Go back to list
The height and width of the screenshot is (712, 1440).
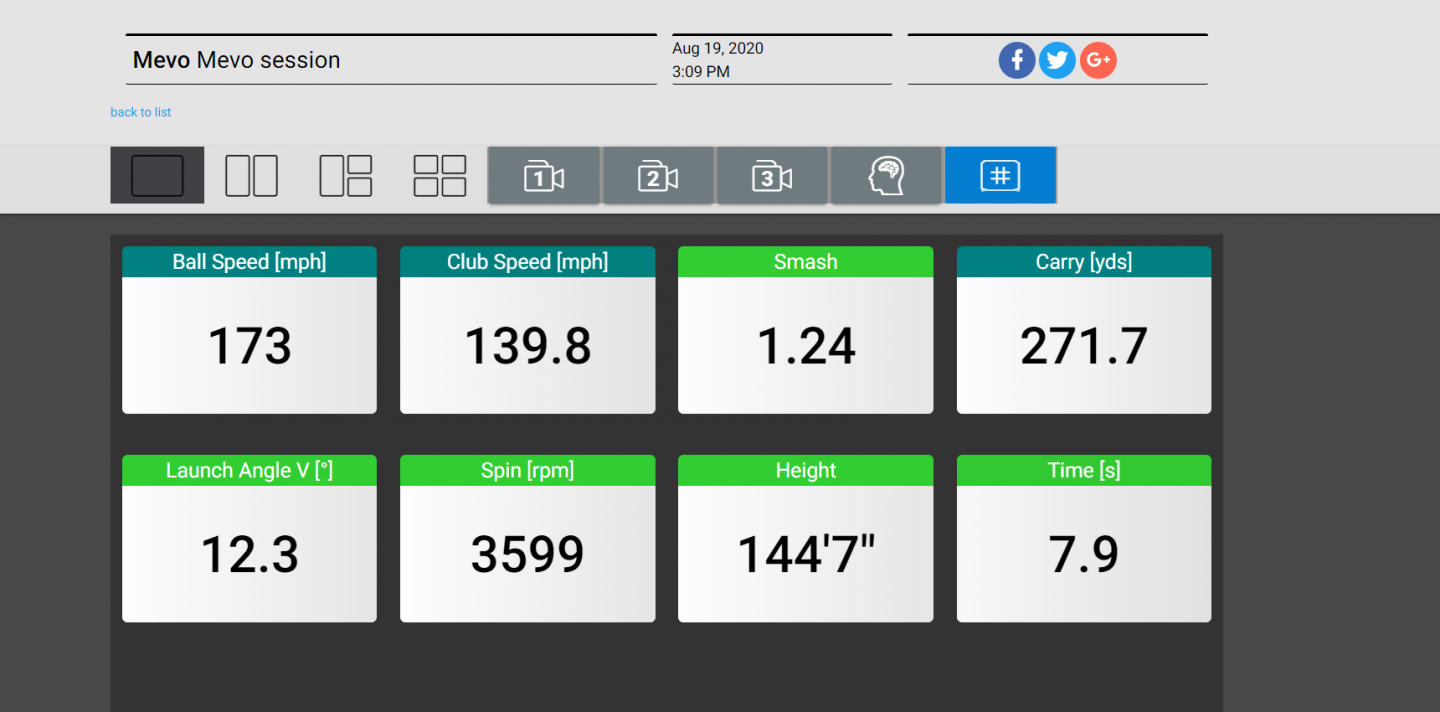(x=140, y=112)
